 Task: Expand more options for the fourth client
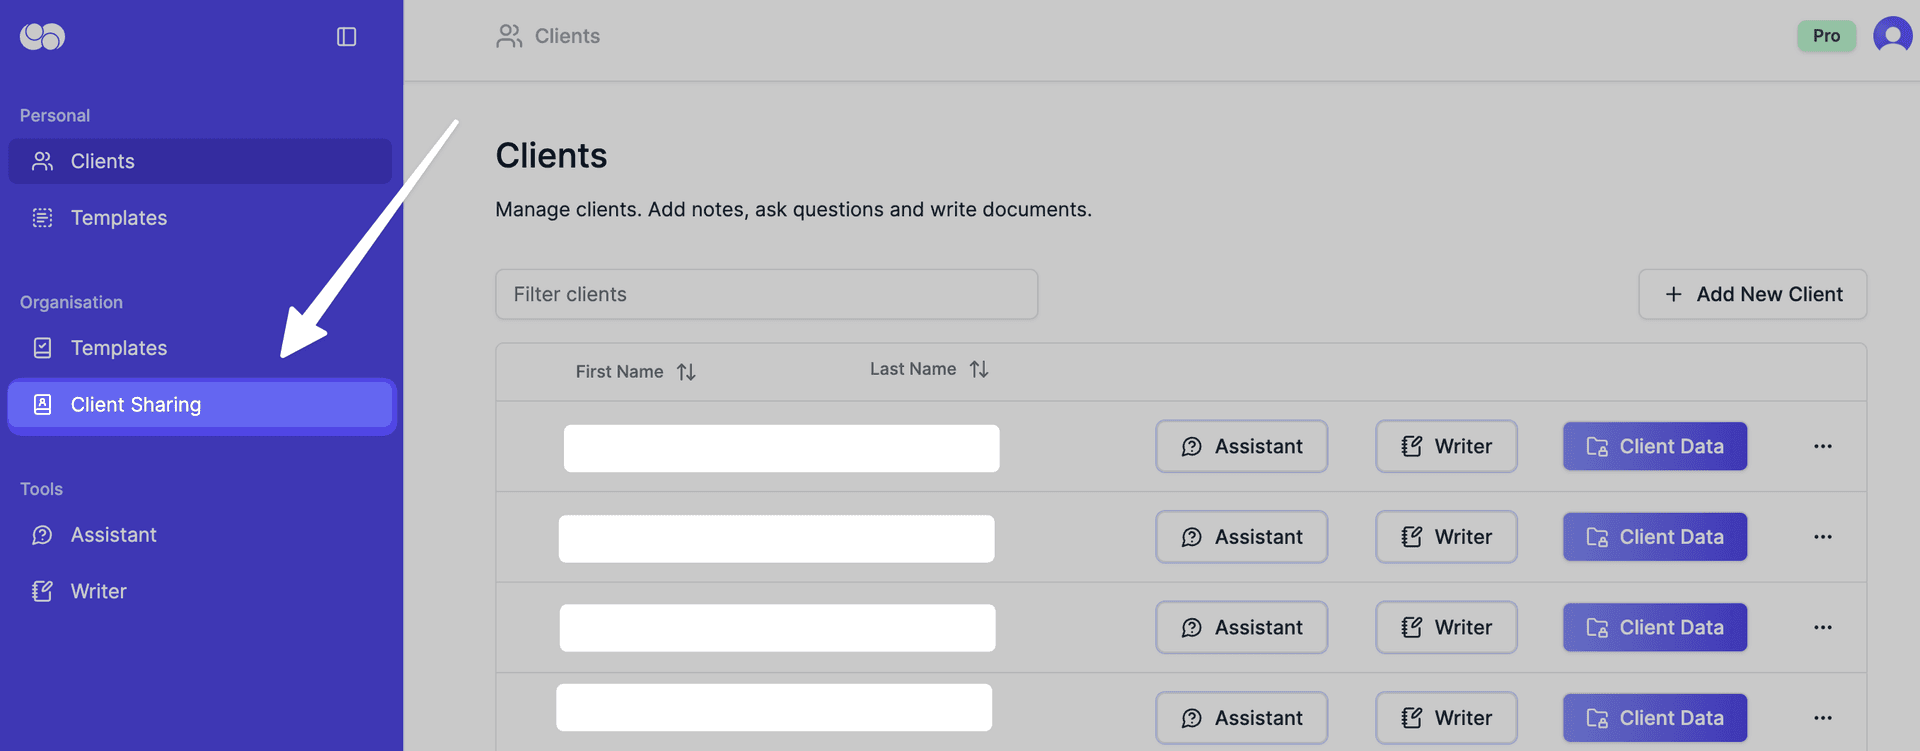[1822, 718]
